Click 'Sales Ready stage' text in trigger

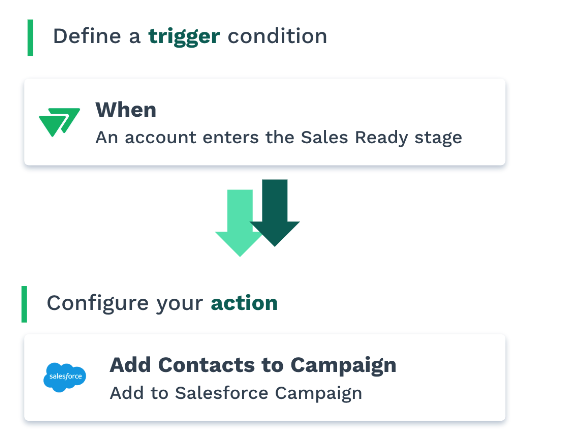pos(381,138)
